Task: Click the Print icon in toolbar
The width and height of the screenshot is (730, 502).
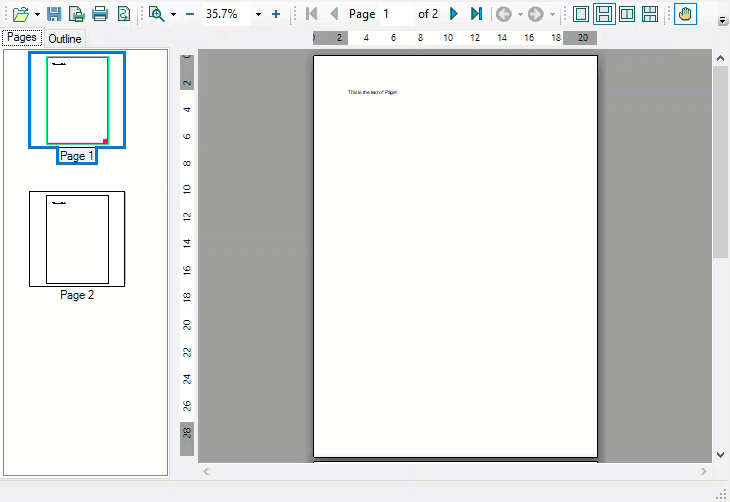Action: (x=99, y=14)
